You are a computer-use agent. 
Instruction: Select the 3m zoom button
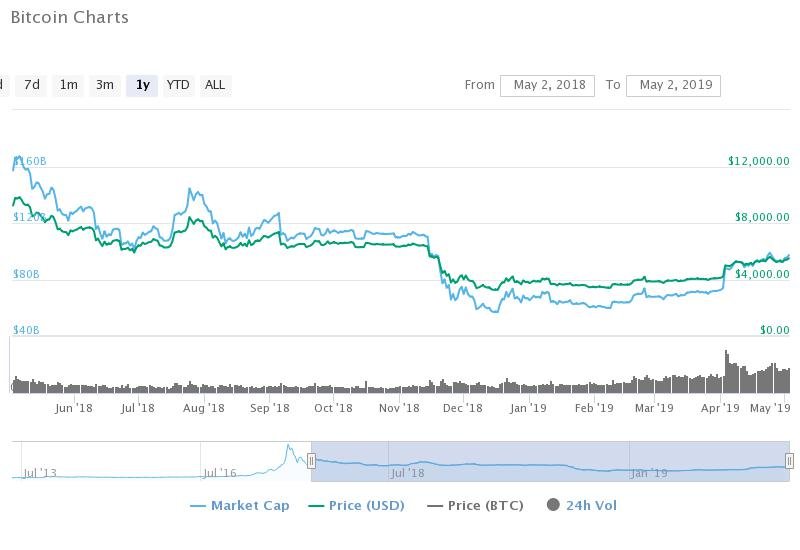tap(105, 85)
